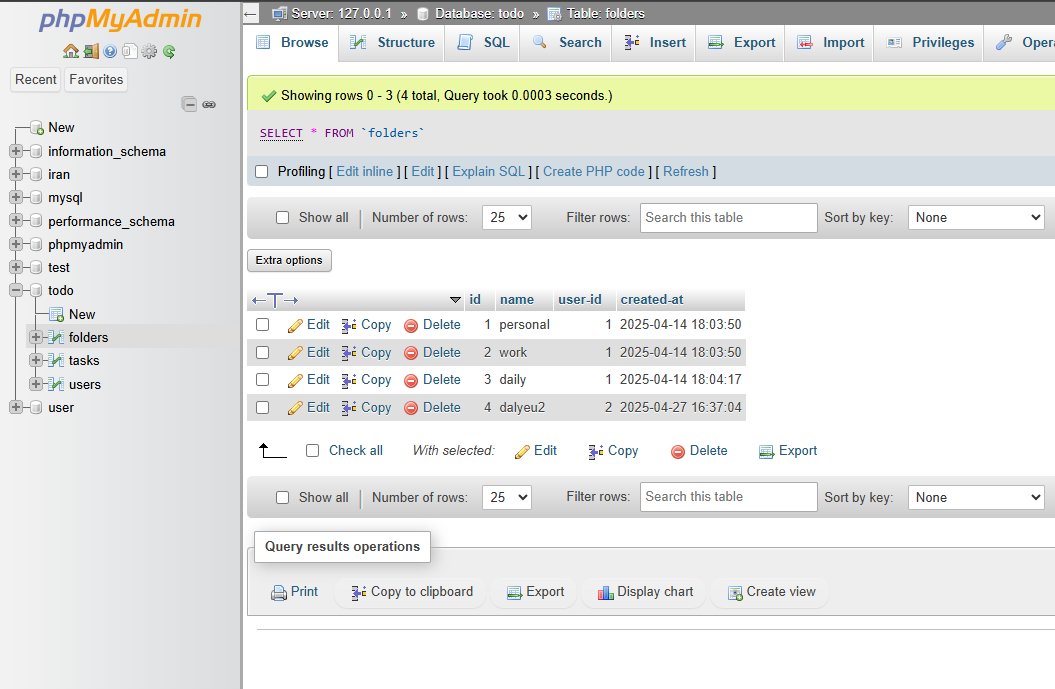Click the Create view icon
Screen dimensions: 1055x689
click(735, 593)
